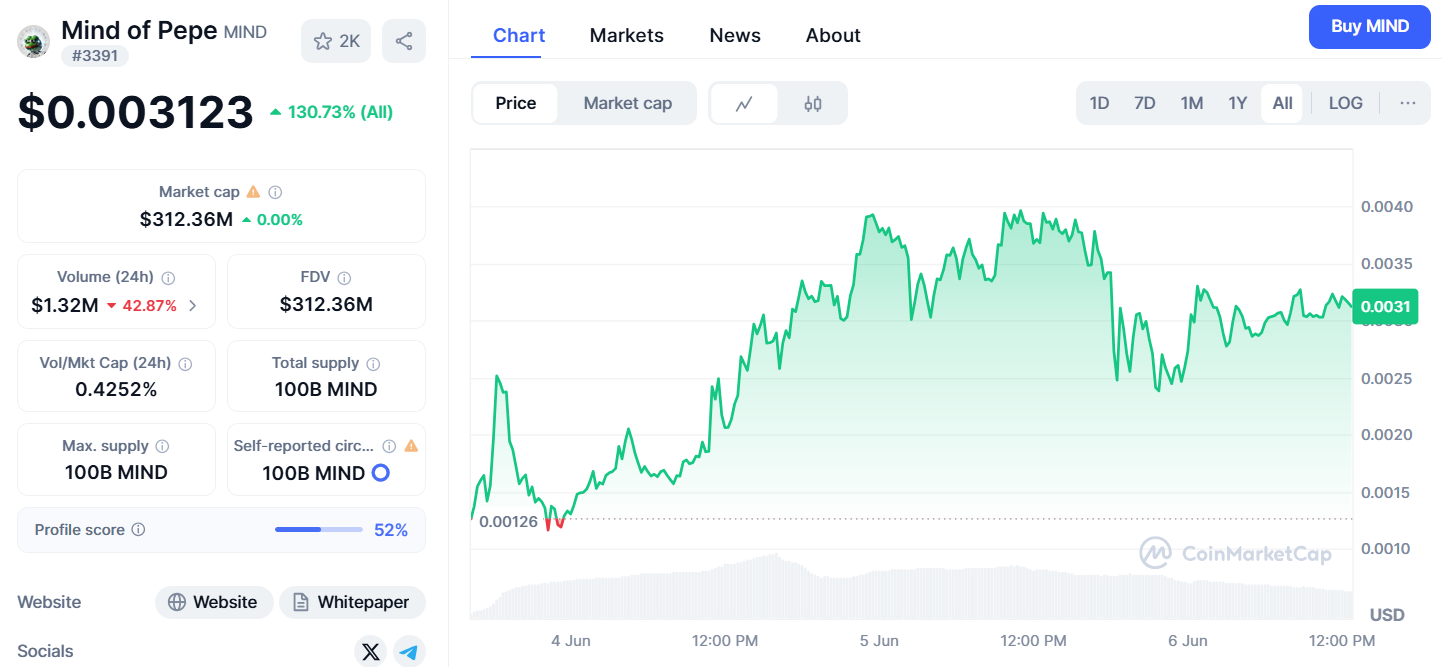The image size is (1442, 667).
Task: Set chart range to All
Action: tap(1282, 103)
